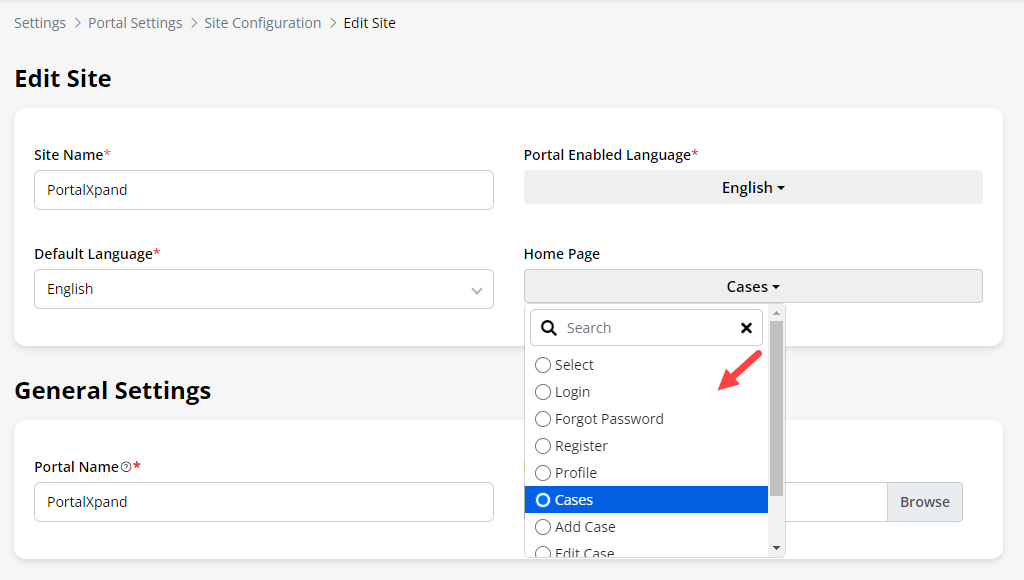Select the Login radio option
This screenshot has width=1024, height=580.
(x=543, y=392)
